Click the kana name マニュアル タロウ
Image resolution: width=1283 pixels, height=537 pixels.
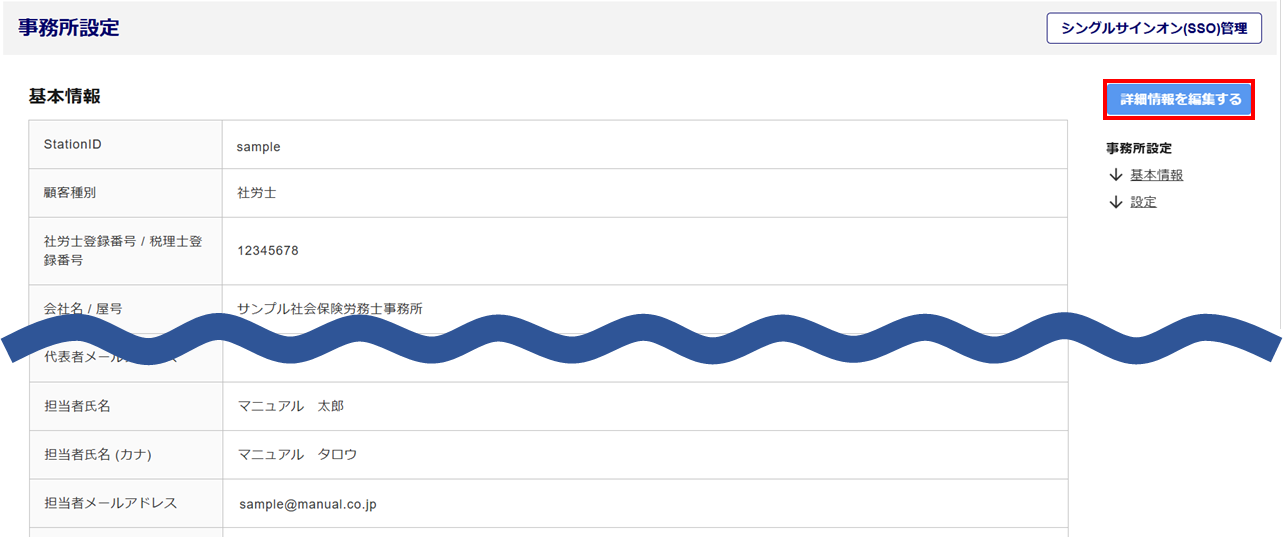[297, 454]
